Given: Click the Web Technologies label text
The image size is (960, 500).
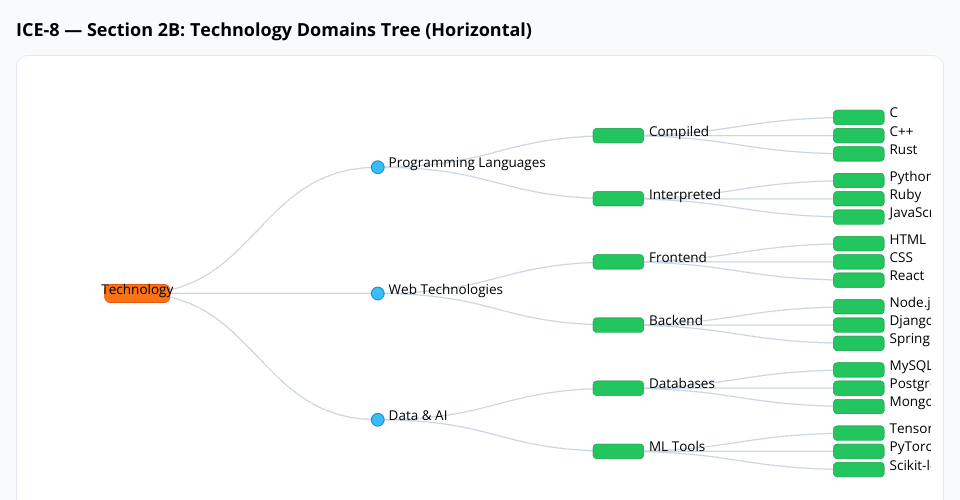Looking at the screenshot, I should point(445,289).
